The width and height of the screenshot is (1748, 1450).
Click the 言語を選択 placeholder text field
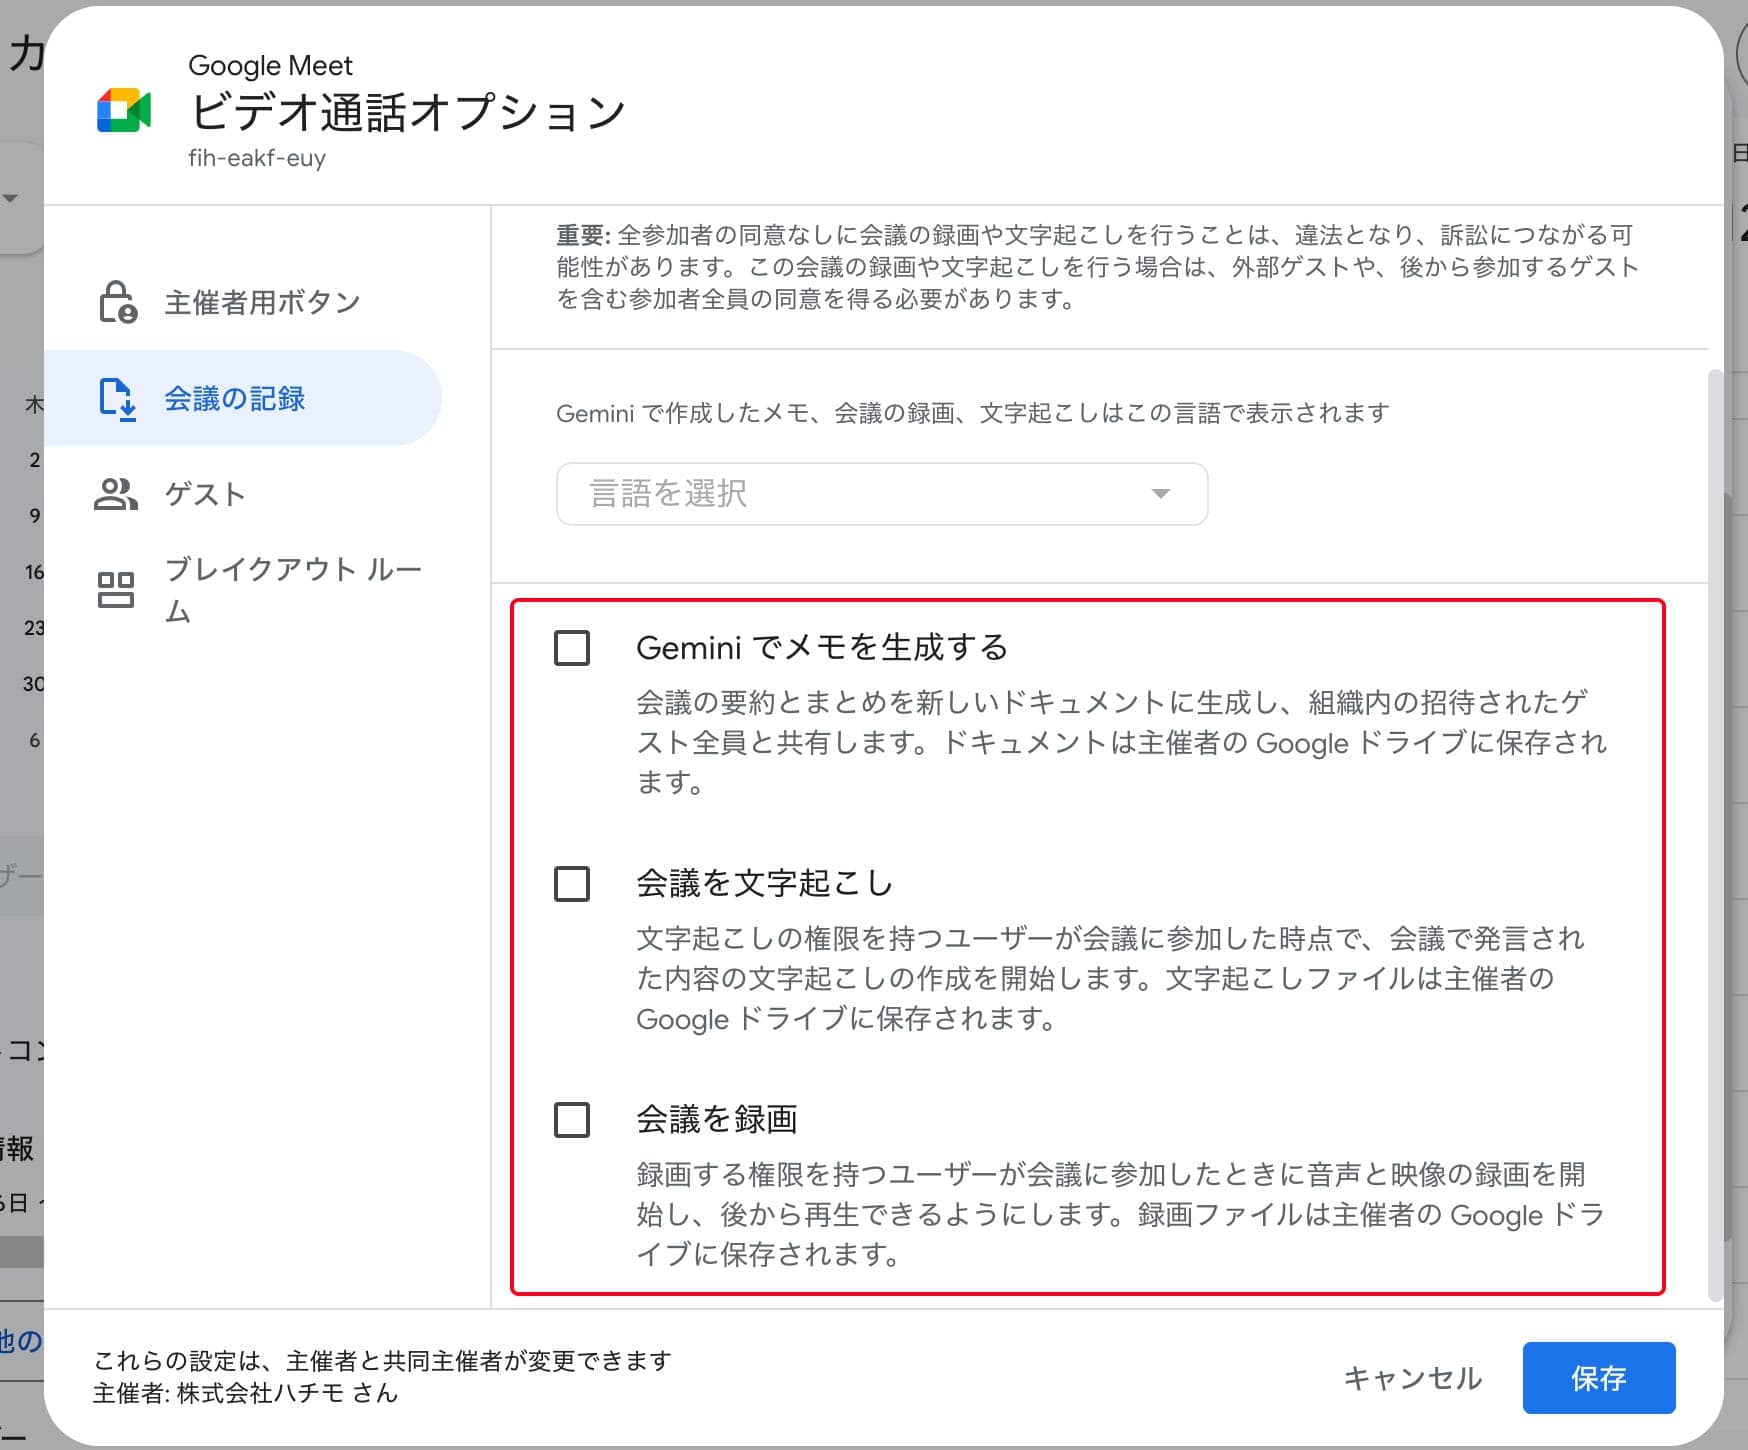click(668, 494)
